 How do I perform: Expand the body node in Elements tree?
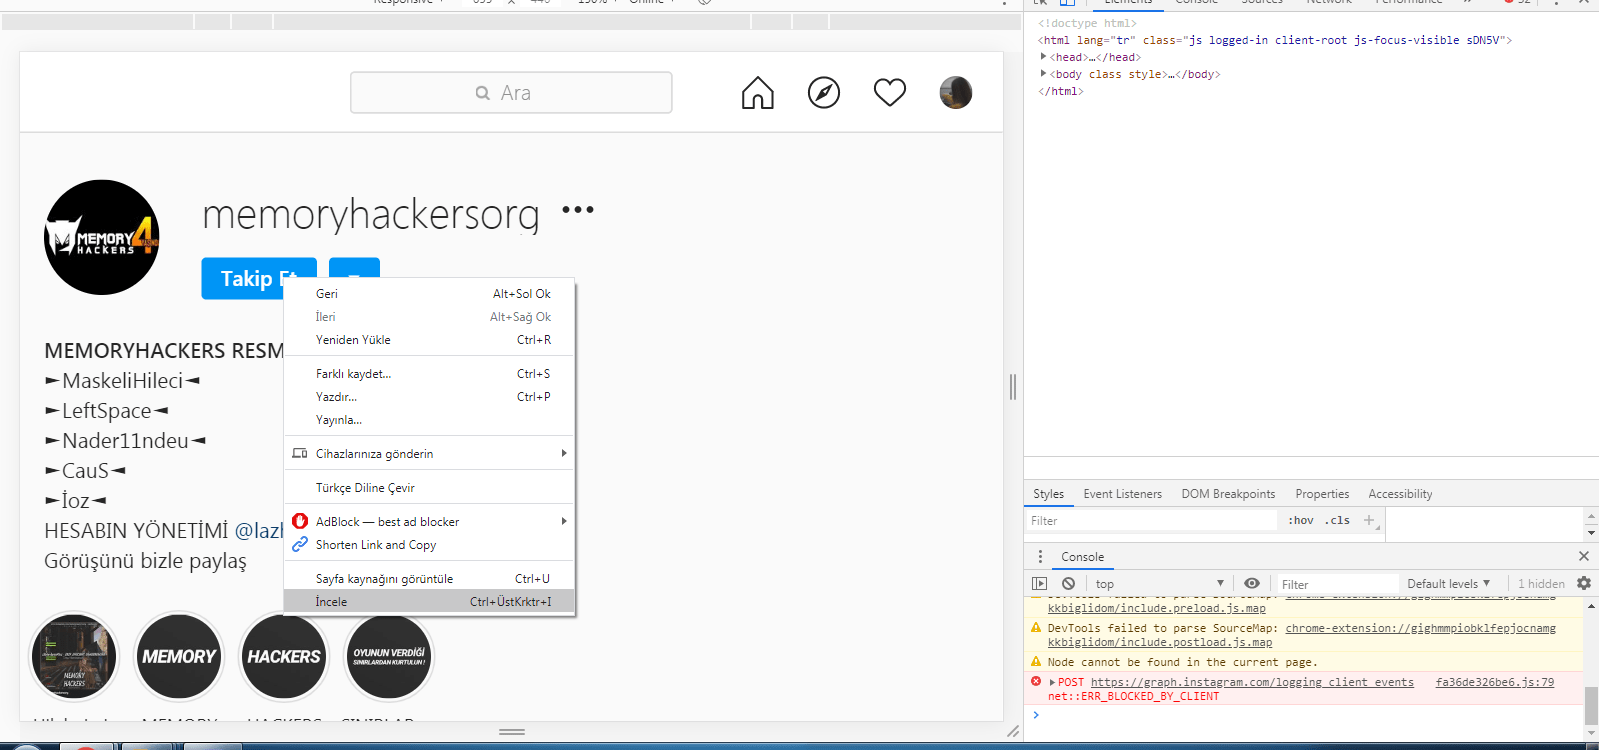(x=1044, y=74)
